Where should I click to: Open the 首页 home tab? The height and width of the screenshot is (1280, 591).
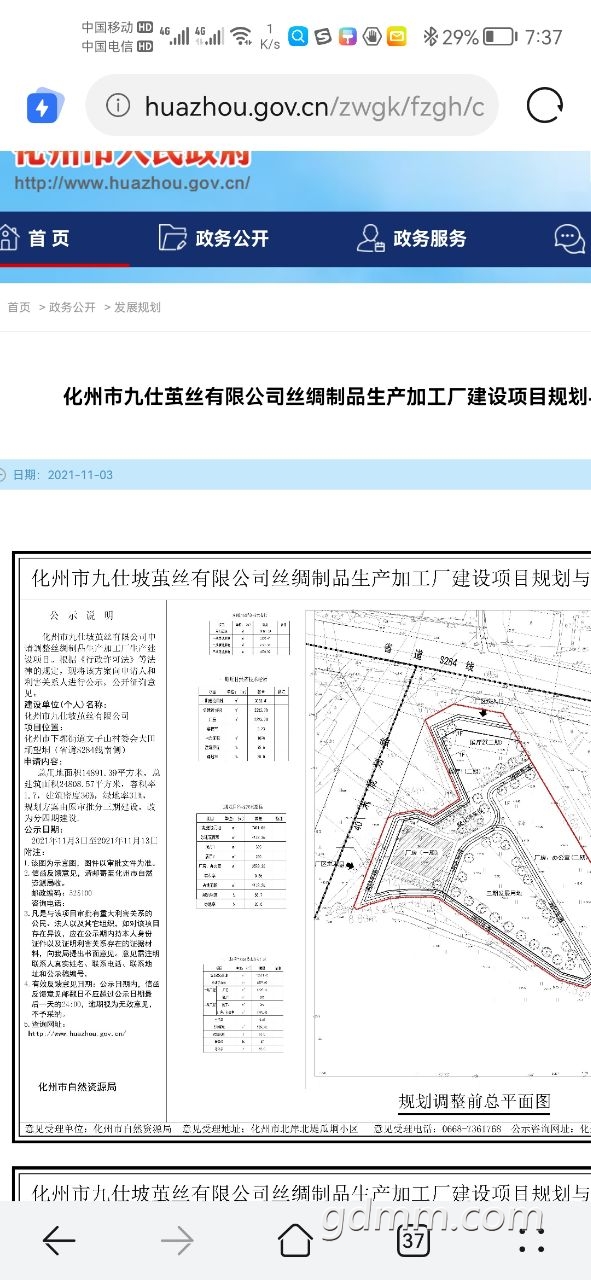pyautogui.click(x=49, y=238)
